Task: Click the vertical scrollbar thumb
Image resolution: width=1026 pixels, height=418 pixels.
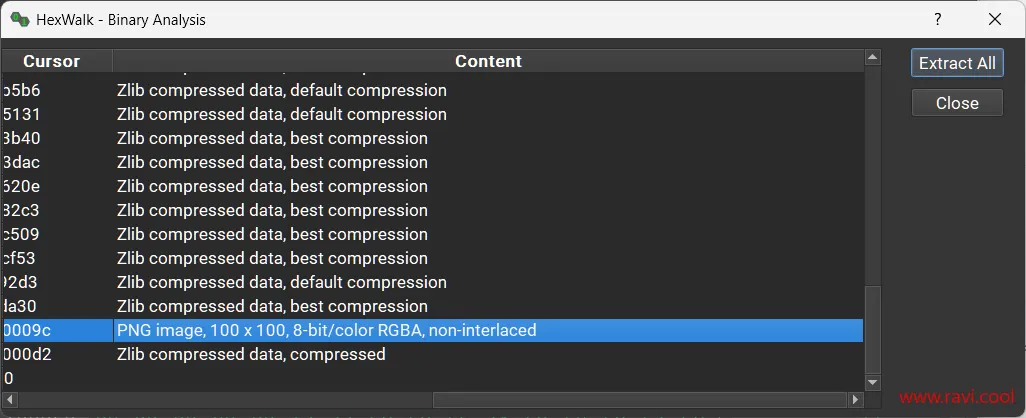Action: [872, 330]
